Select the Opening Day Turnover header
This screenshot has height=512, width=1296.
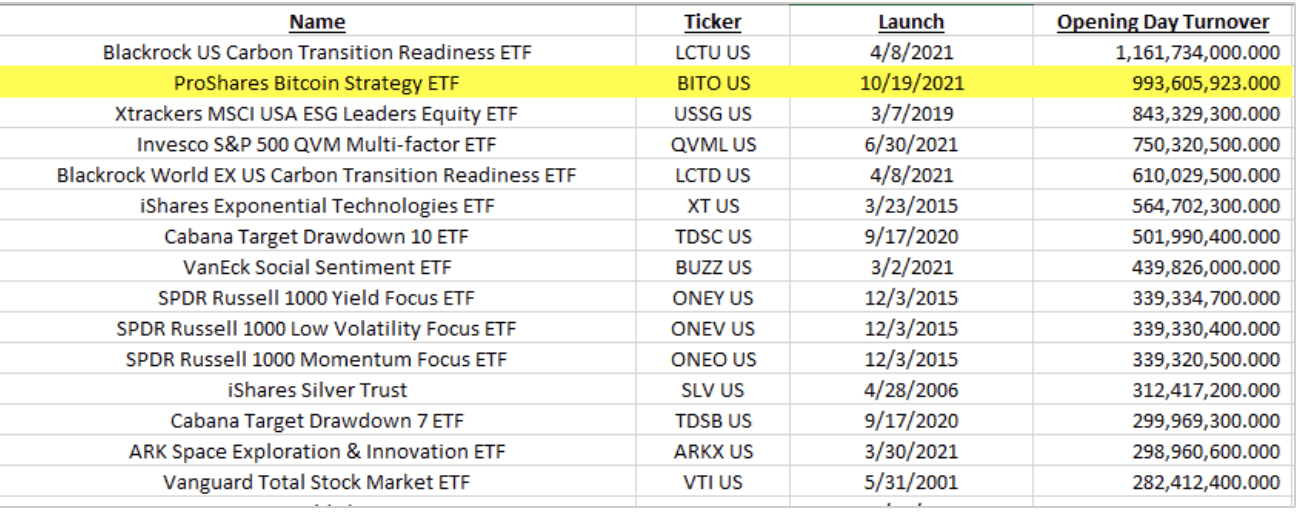(x=1162, y=21)
